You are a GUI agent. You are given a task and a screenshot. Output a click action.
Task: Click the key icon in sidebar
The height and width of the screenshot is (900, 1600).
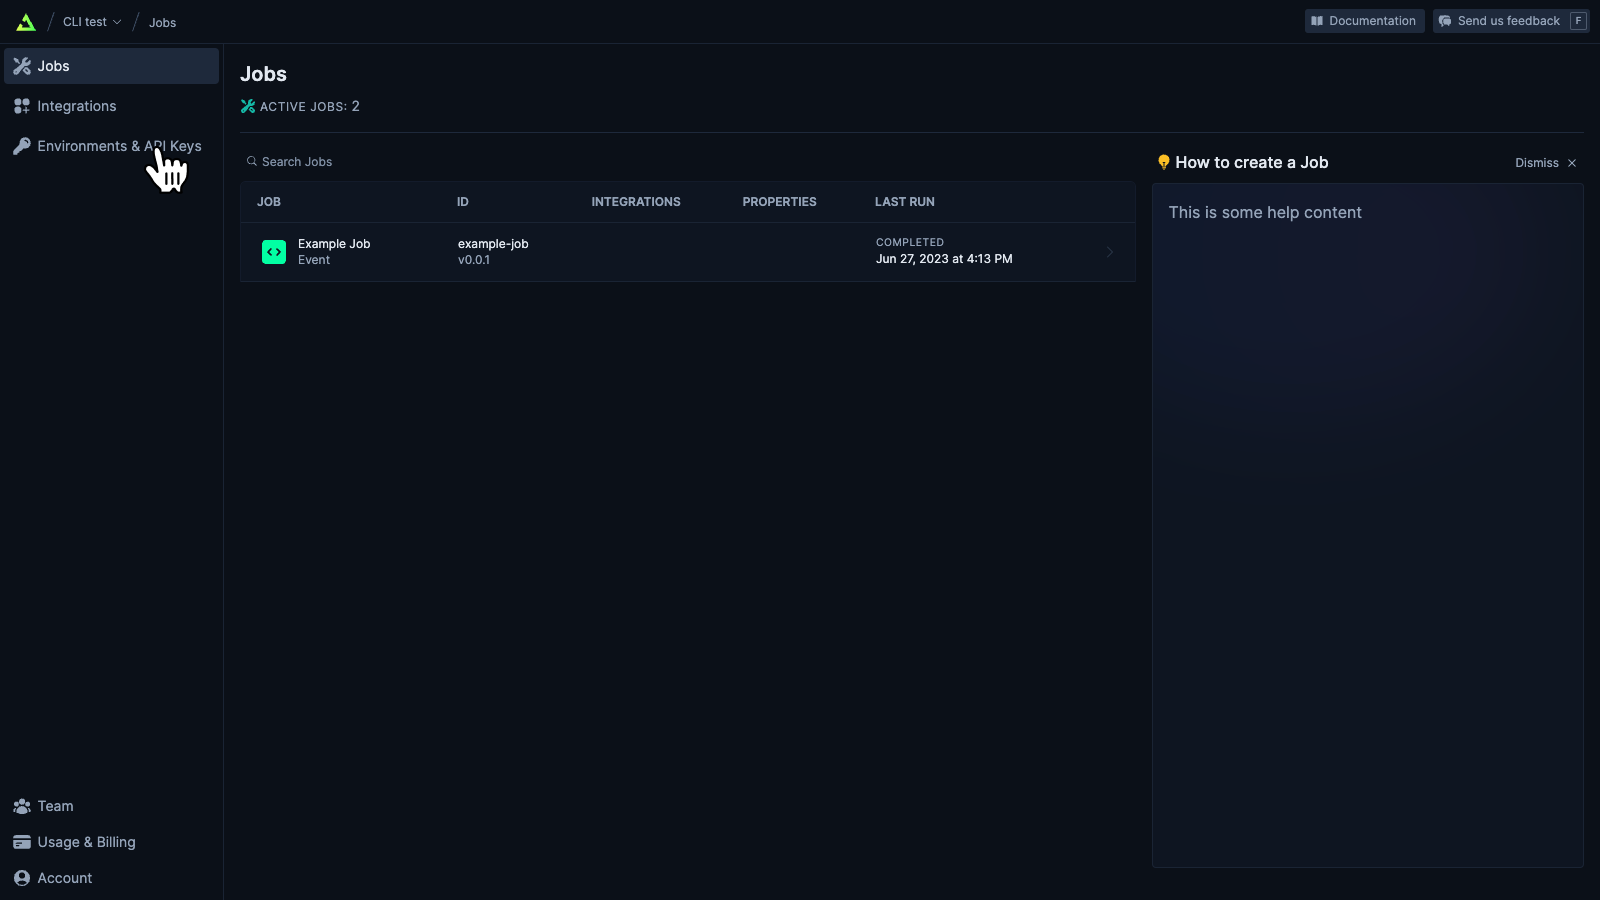22,146
